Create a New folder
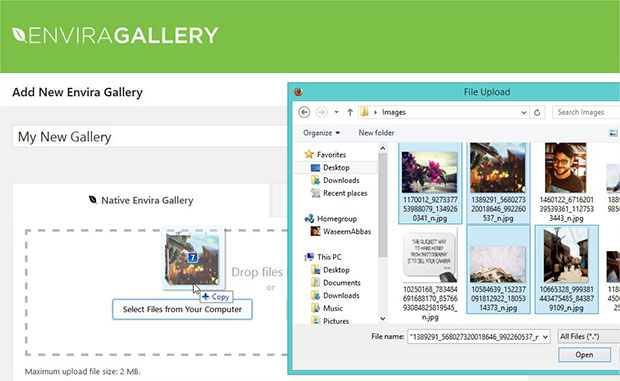Screen dimensions: 620x381 point(376,133)
